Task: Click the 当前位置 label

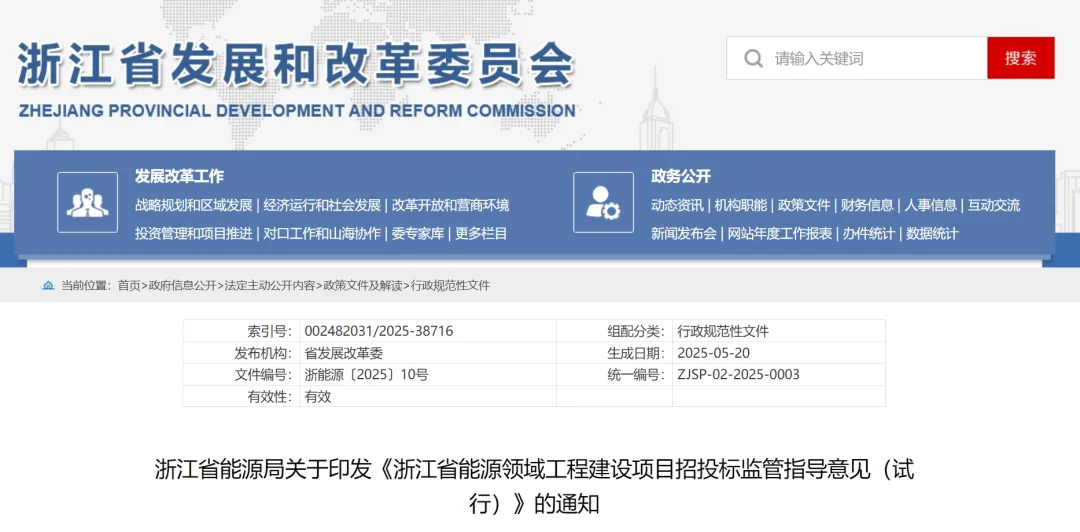Action: (x=85, y=285)
